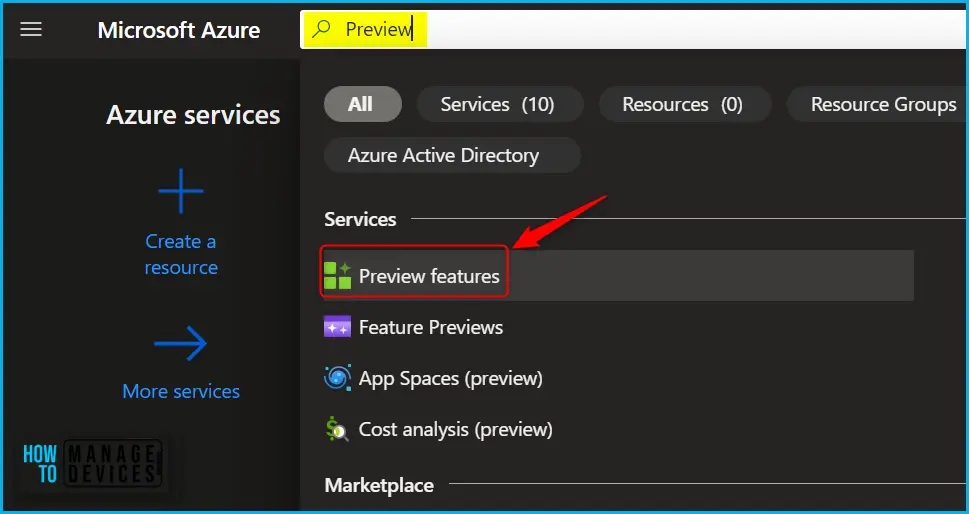Filter results by Resources (0)

tap(685, 104)
